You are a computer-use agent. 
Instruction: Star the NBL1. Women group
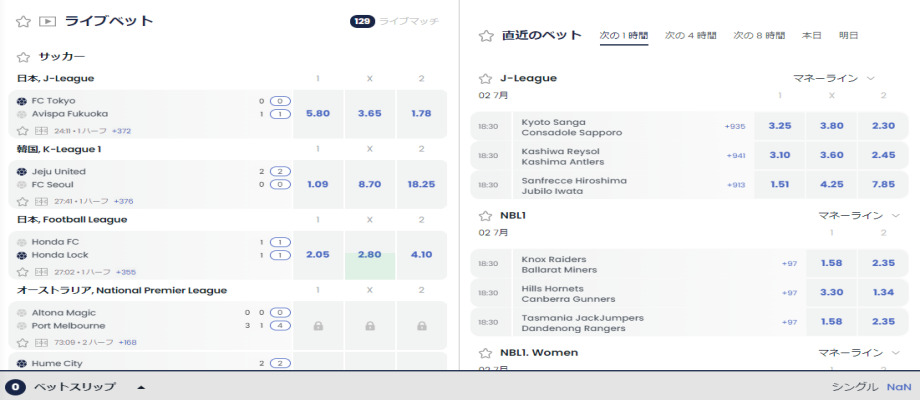coord(485,353)
